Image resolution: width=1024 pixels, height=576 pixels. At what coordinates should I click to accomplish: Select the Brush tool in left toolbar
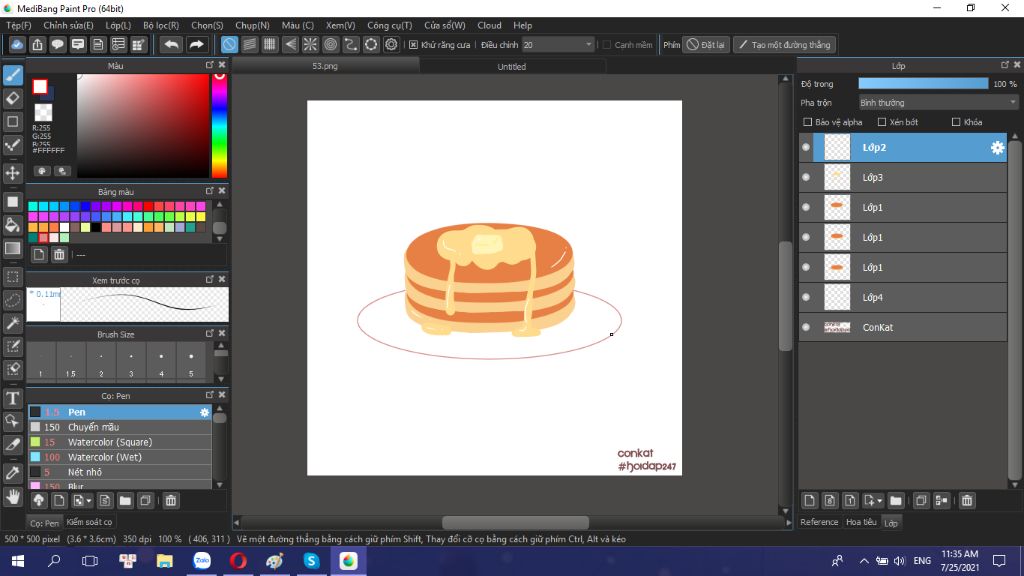12,75
